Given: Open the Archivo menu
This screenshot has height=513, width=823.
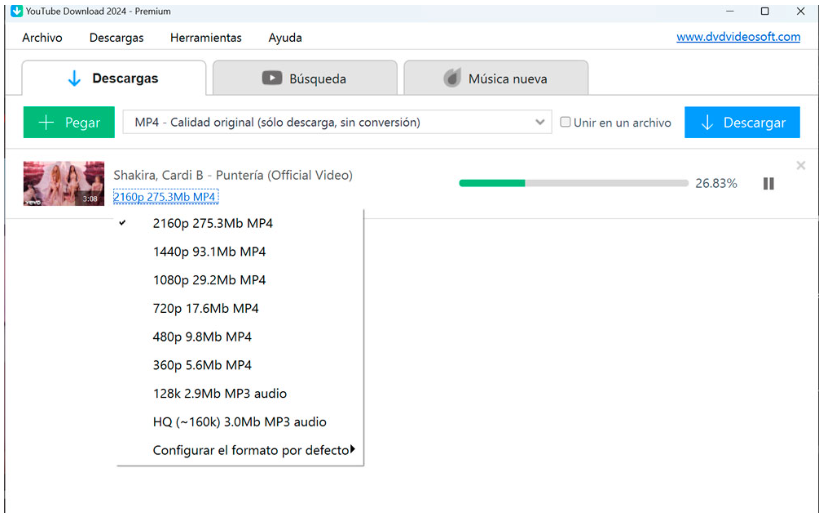Looking at the screenshot, I should point(42,38).
